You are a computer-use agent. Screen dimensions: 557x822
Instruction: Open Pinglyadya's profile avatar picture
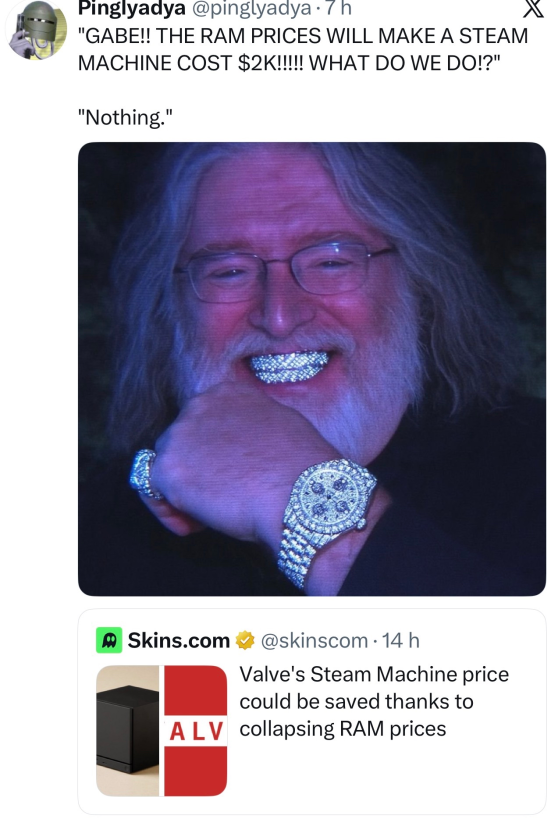coord(36,29)
